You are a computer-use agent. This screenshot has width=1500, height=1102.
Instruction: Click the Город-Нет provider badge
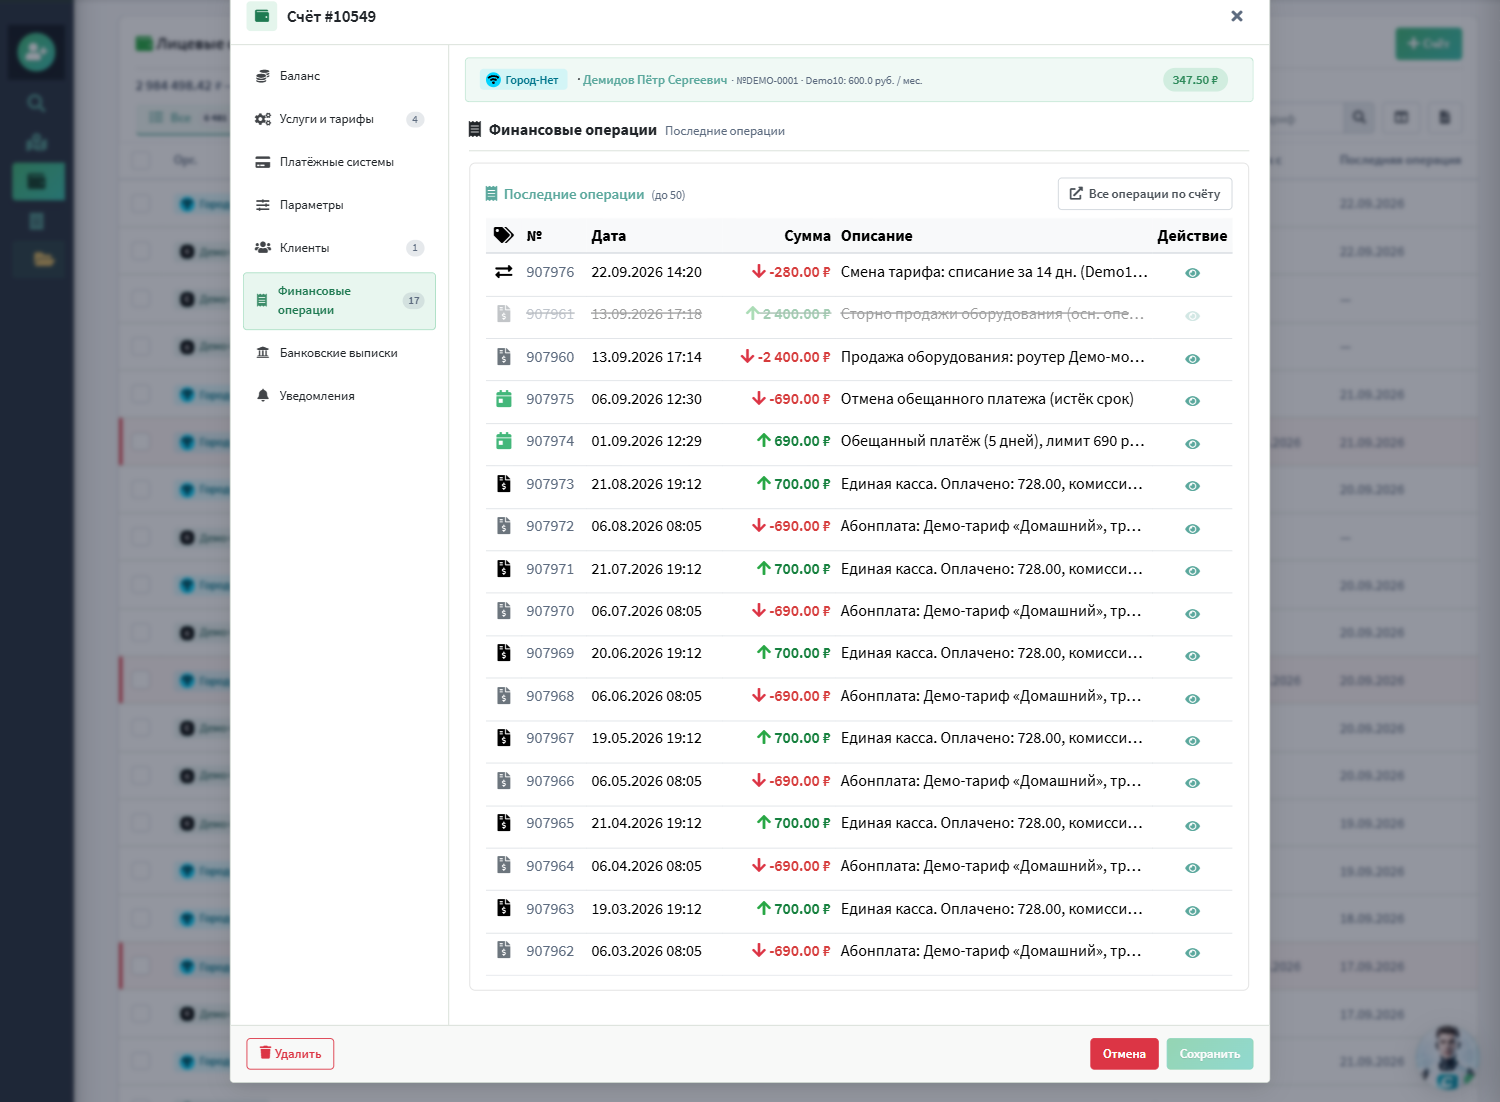[523, 80]
